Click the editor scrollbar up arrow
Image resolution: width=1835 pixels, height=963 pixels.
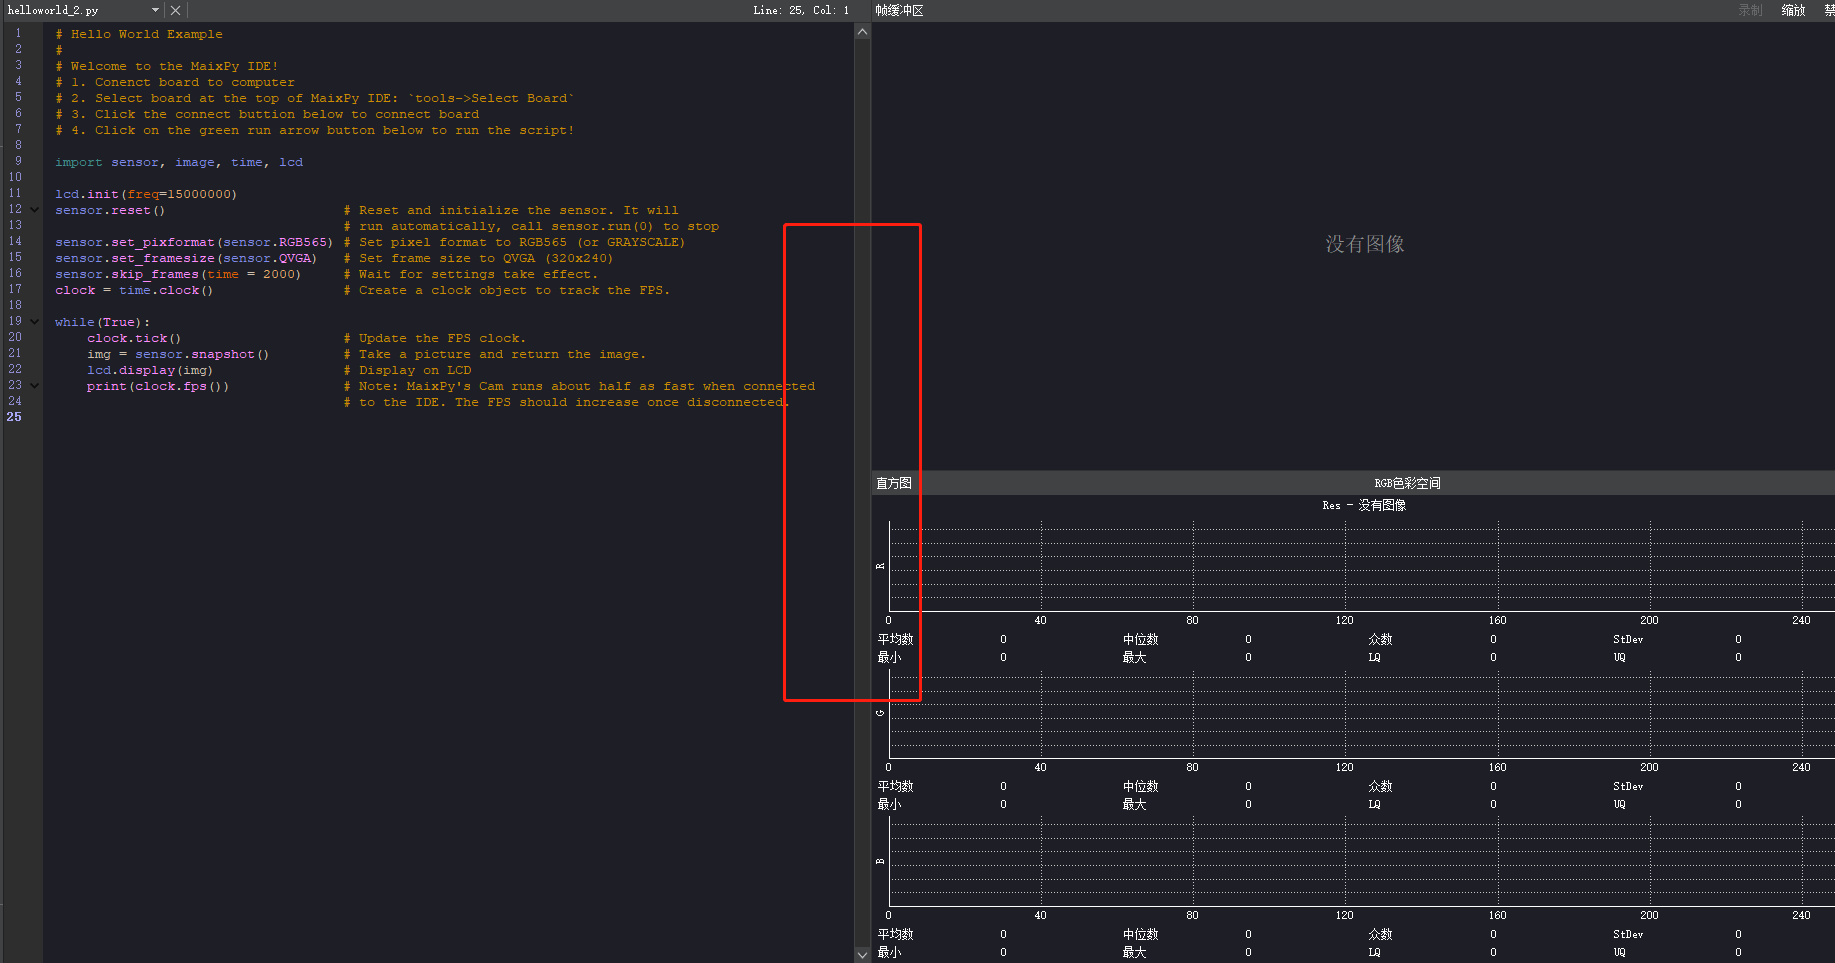click(x=862, y=32)
